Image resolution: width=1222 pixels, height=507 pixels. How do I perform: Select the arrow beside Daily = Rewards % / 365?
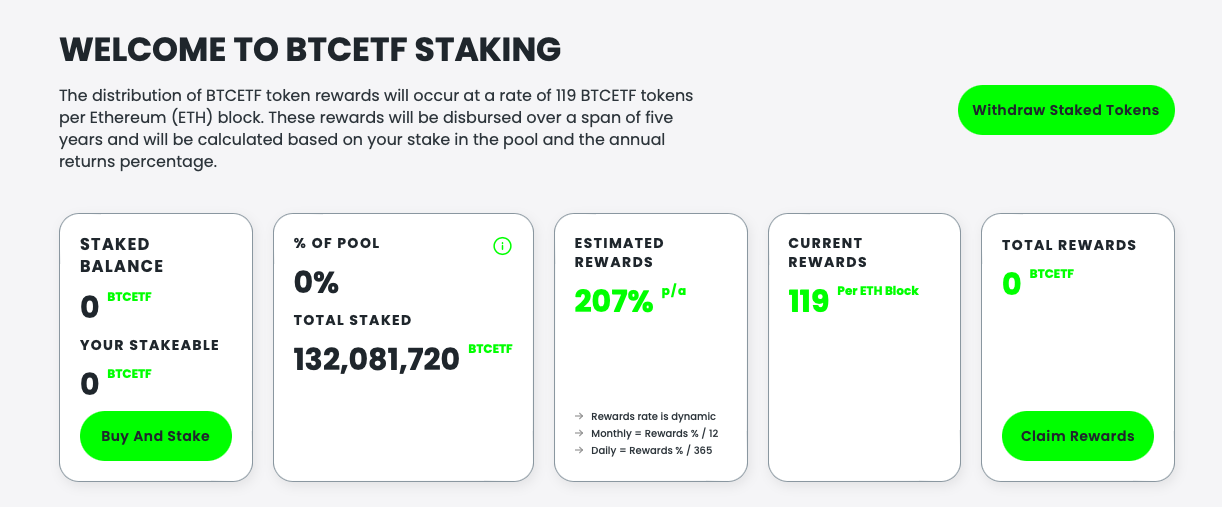tap(579, 450)
